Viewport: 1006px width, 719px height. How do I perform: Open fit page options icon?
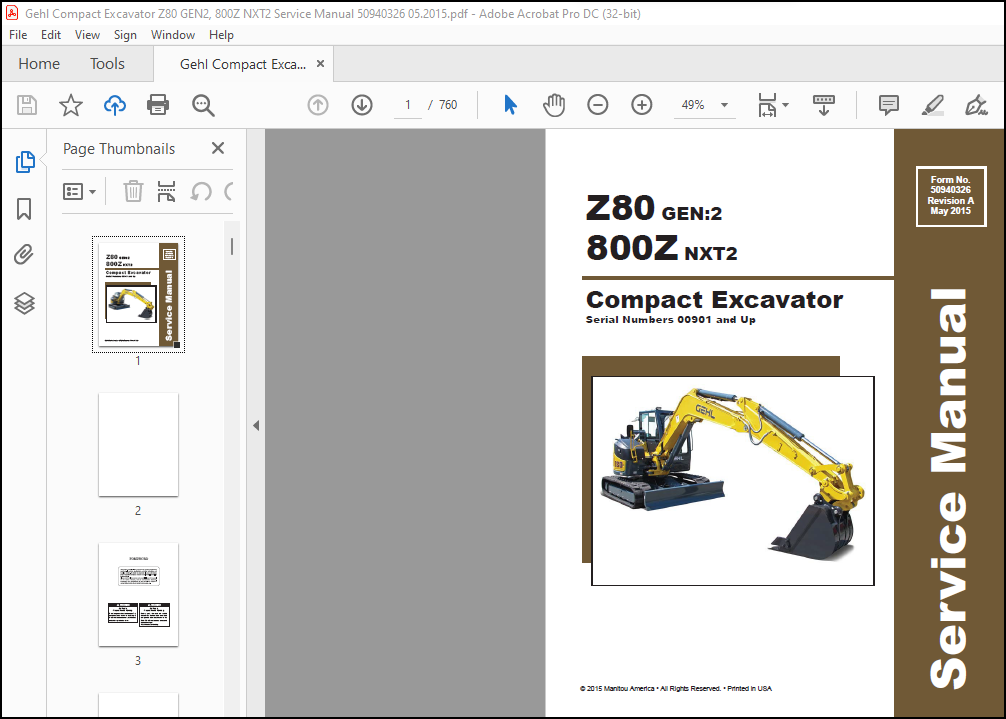point(772,105)
